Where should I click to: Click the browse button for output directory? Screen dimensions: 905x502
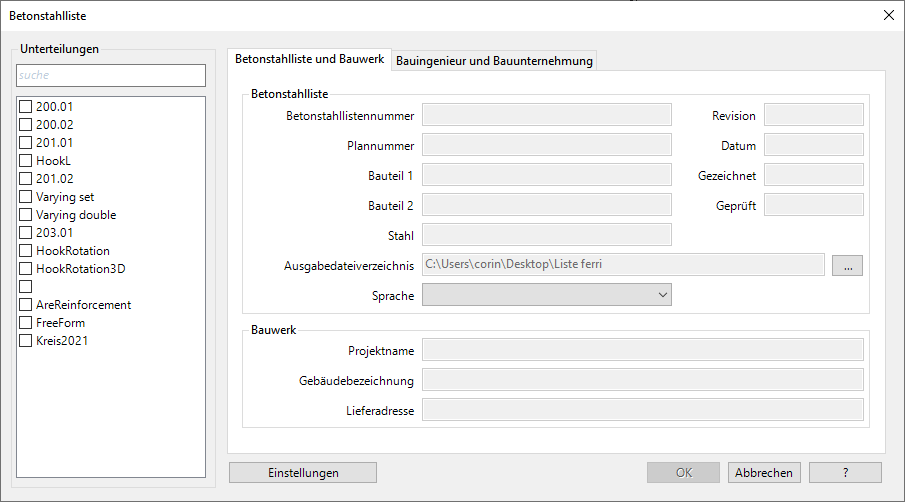click(847, 265)
